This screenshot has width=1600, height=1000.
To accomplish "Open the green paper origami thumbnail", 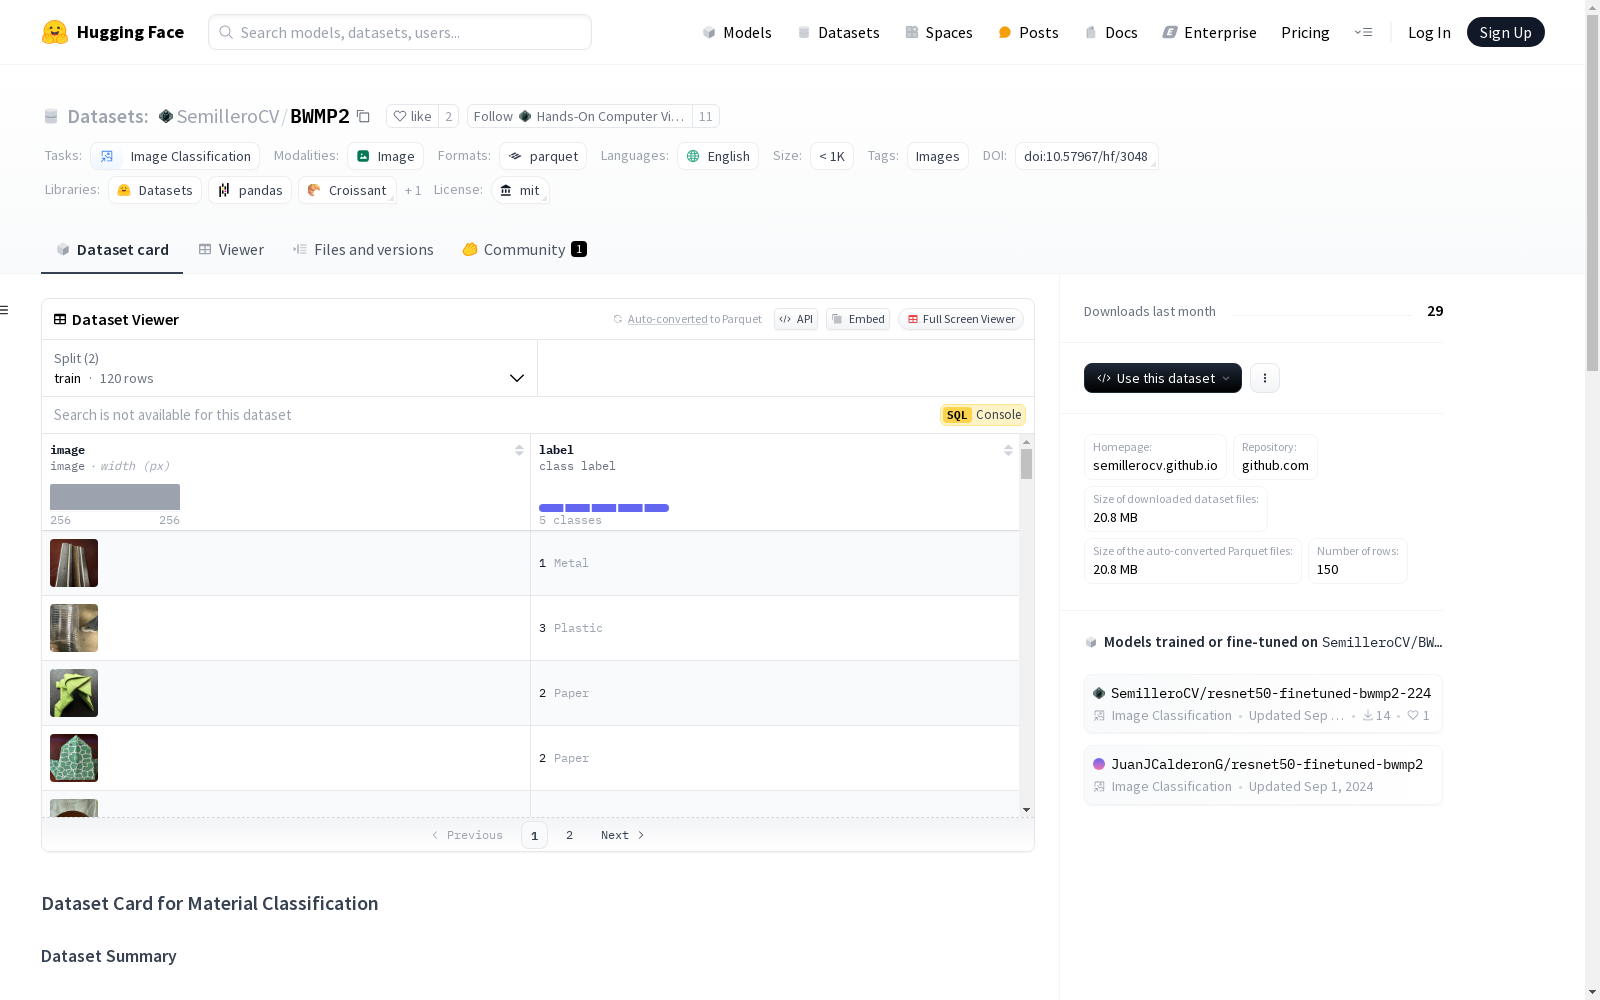I will [x=74, y=693].
